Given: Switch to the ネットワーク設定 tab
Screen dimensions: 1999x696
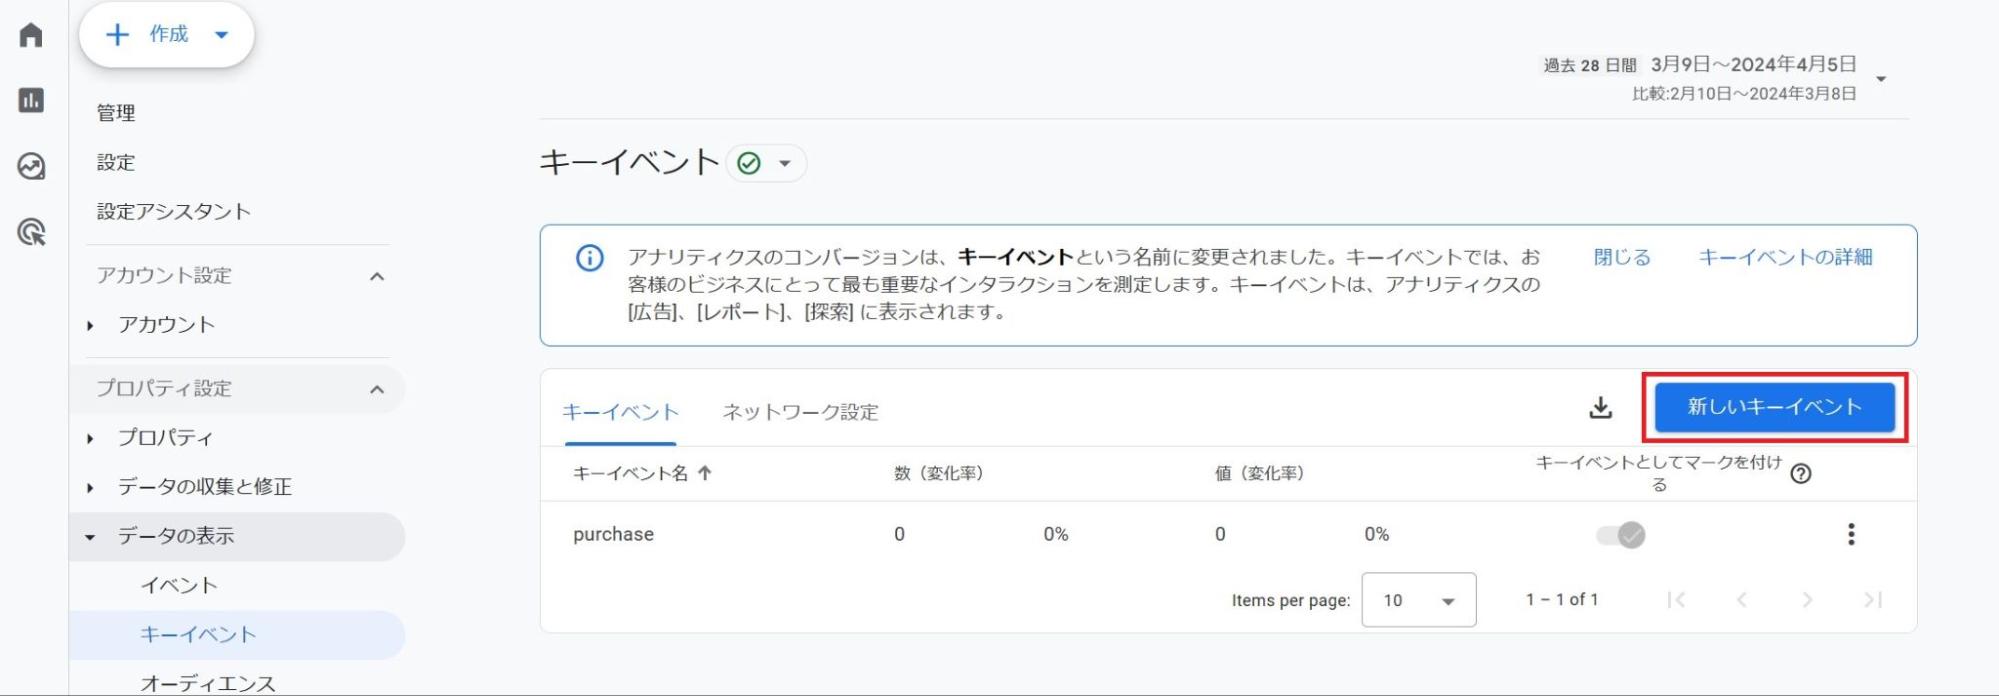Looking at the screenshot, I should coord(800,412).
